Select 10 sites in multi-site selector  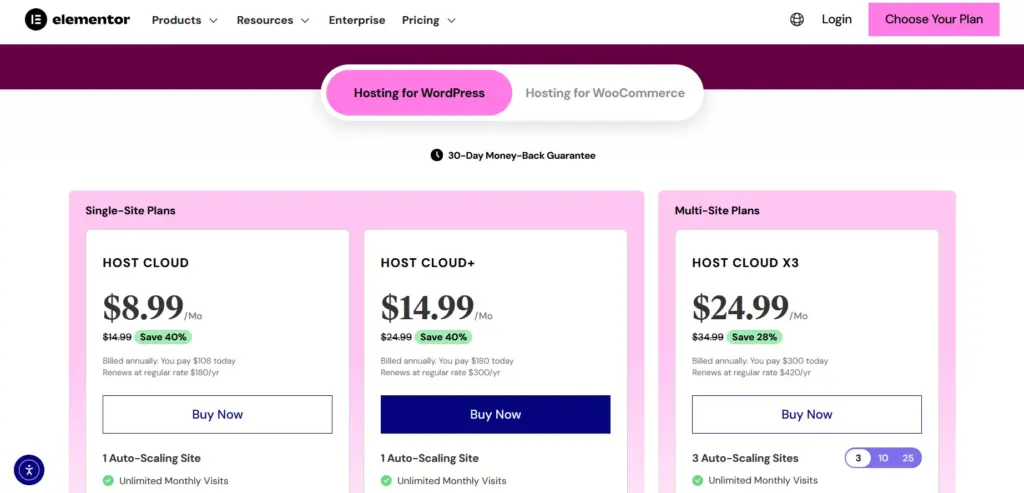click(883, 458)
